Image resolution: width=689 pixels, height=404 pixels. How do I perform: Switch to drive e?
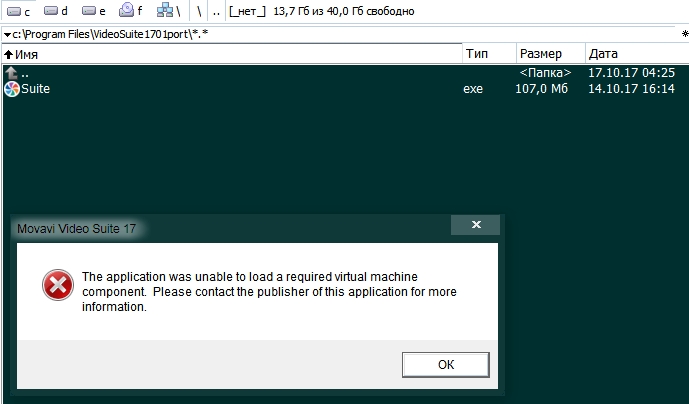pos(94,11)
